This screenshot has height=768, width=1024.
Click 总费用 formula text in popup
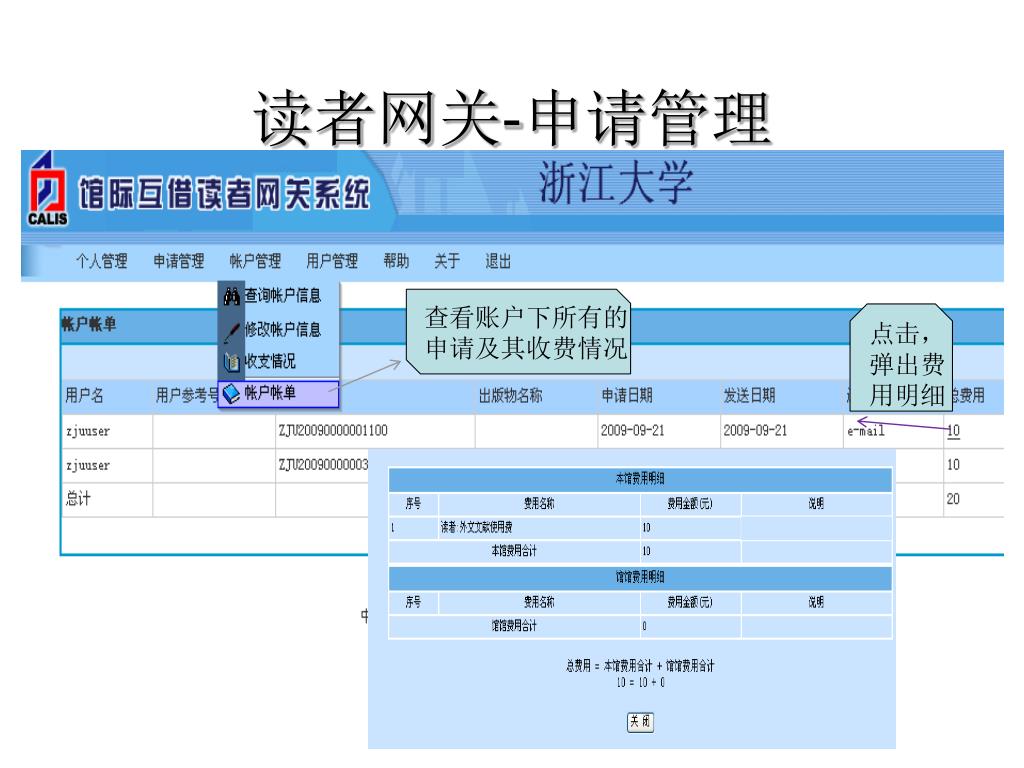pyautogui.click(x=640, y=667)
